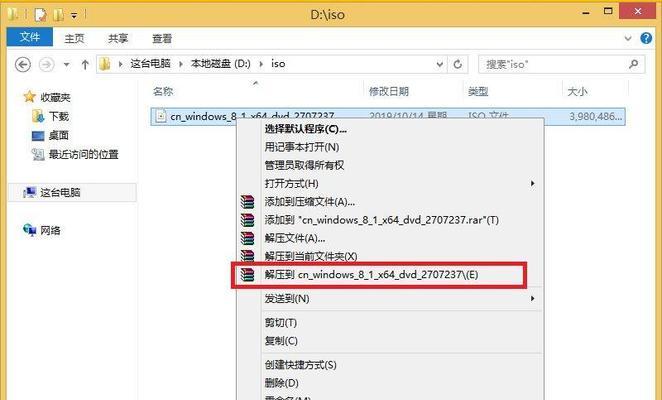This screenshot has width=662, height=400.
Task: Sort by the 类型 column header
Action: tap(478, 91)
